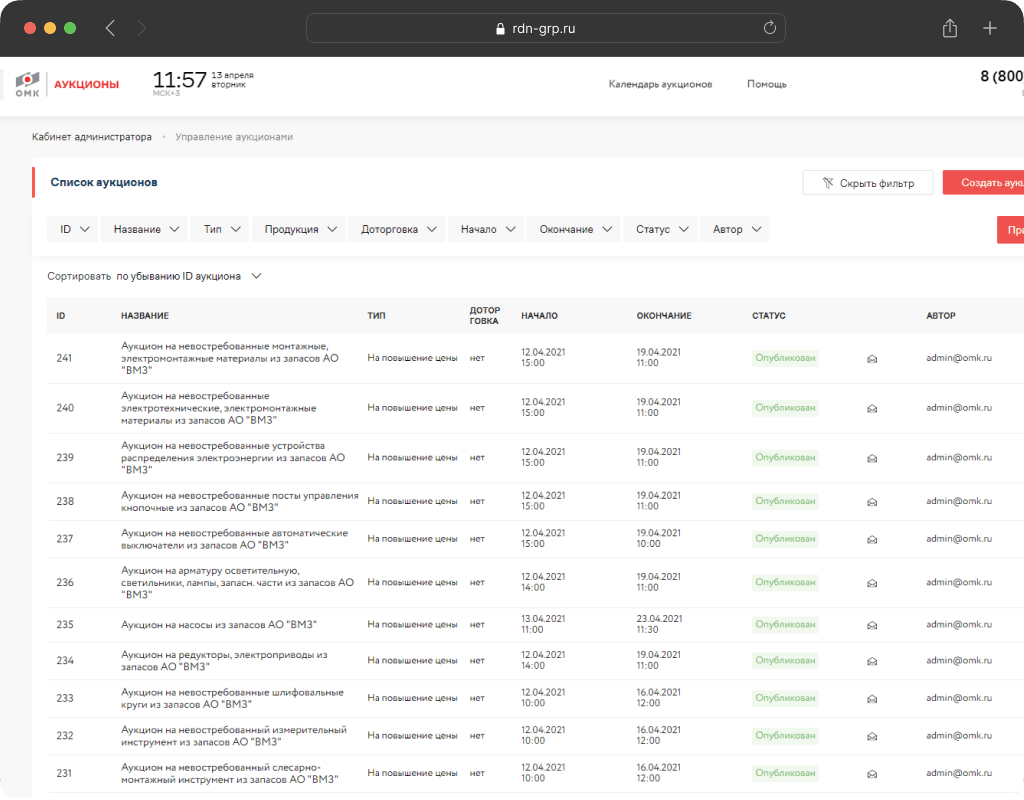The width and height of the screenshot is (1024, 800).
Task: Click the browser share icon
Action: [950, 28]
